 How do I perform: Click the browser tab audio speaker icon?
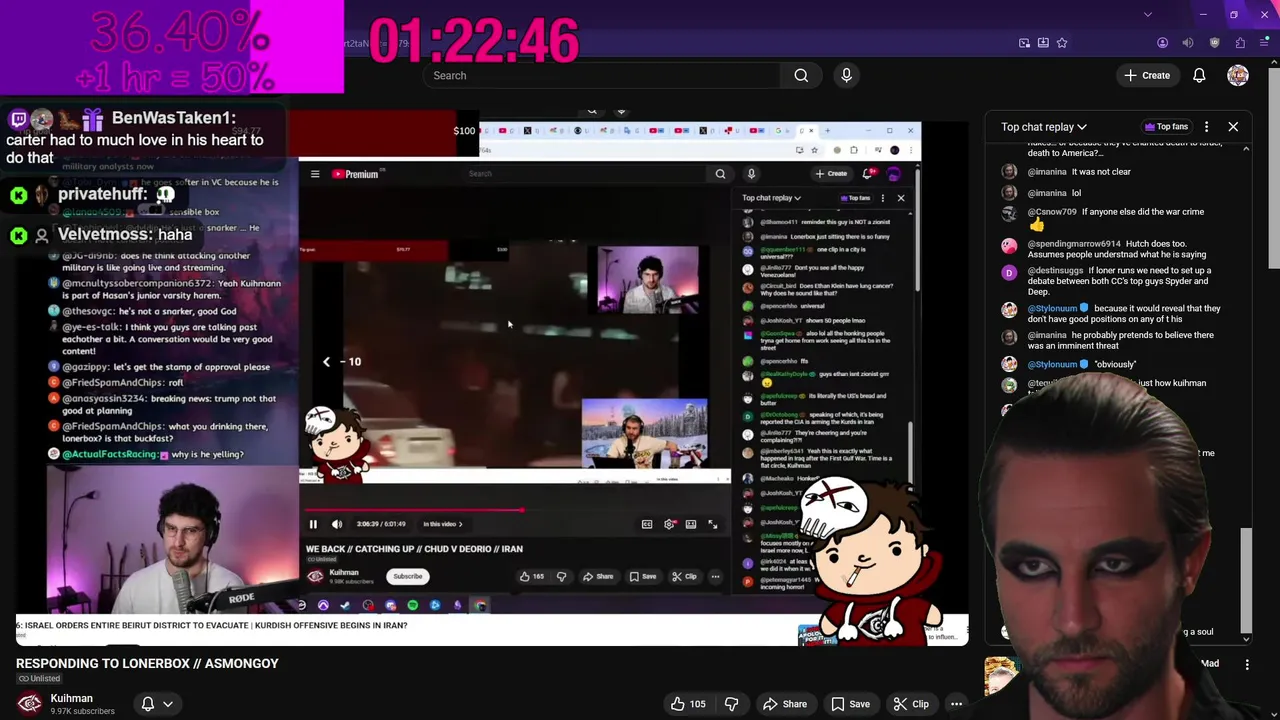coord(1187,43)
